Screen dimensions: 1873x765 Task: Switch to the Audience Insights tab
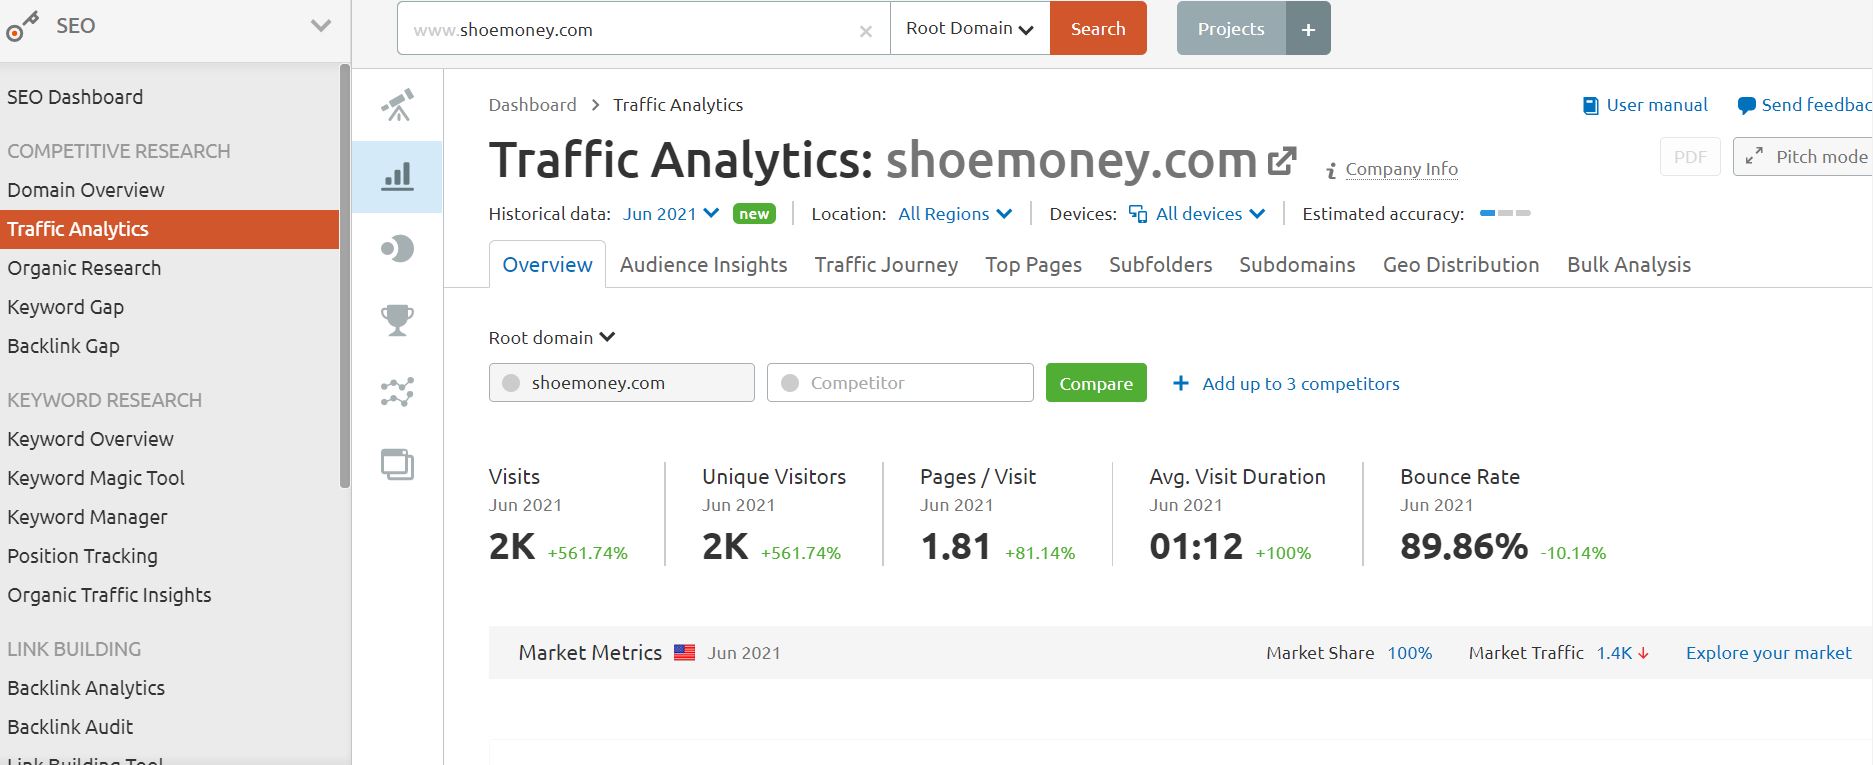pyautogui.click(x=703, y=265)
